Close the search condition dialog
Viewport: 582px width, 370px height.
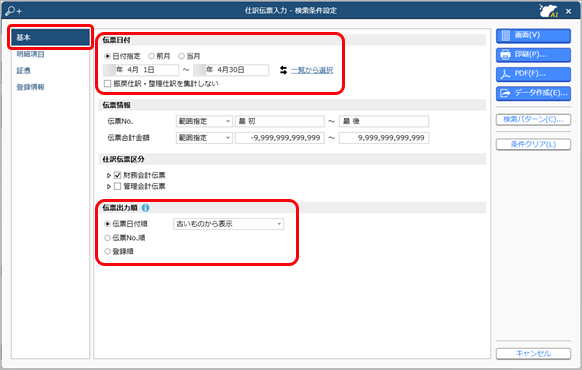(569, 11)
